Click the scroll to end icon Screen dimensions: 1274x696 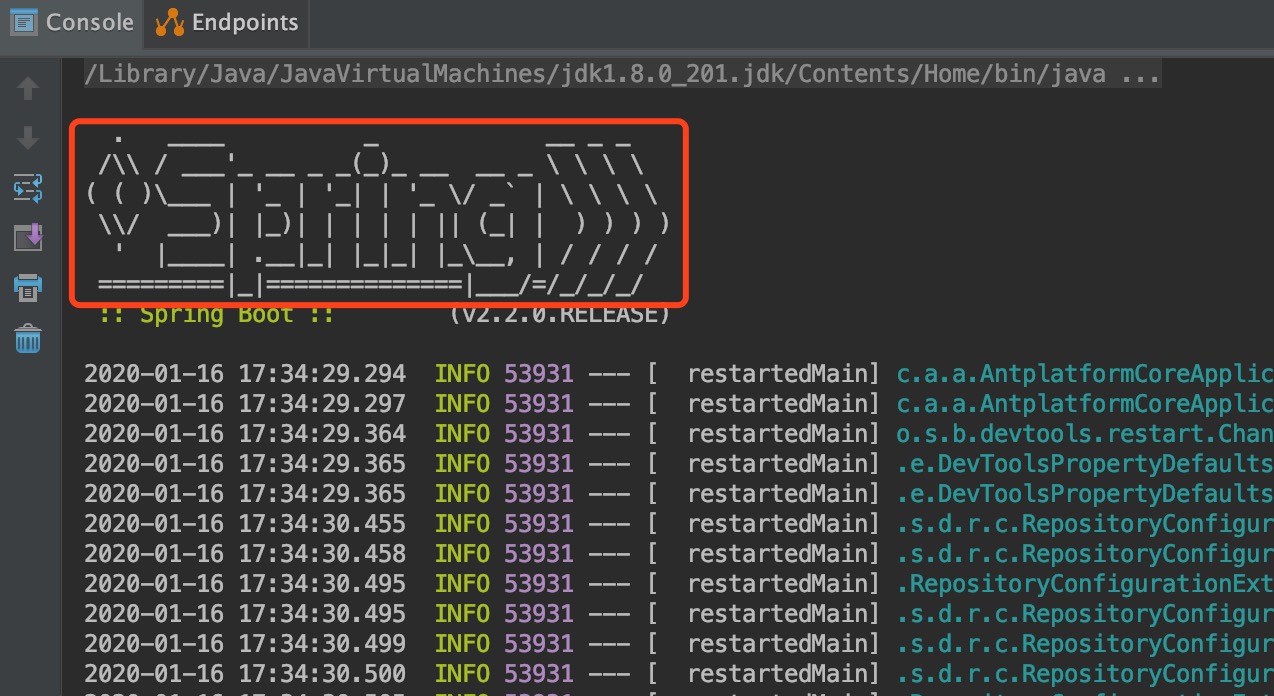tap(28, 237)
